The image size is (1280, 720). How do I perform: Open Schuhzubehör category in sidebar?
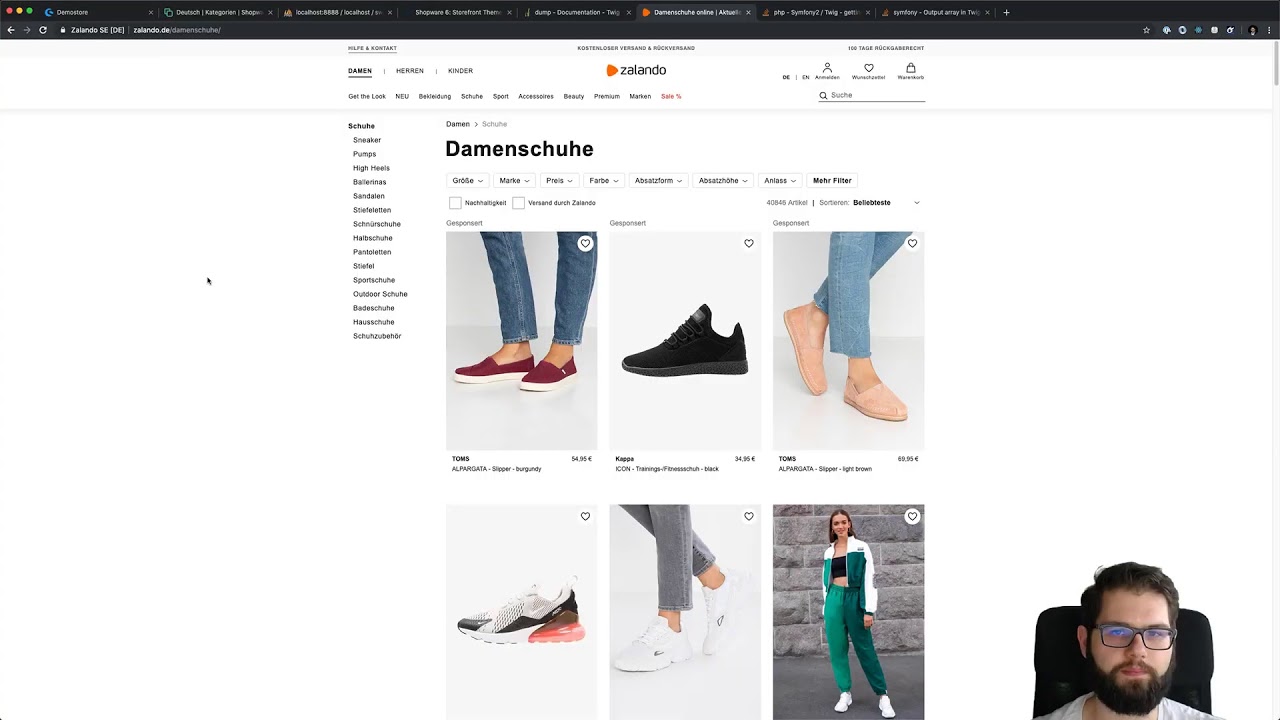[x=377, y=336]
